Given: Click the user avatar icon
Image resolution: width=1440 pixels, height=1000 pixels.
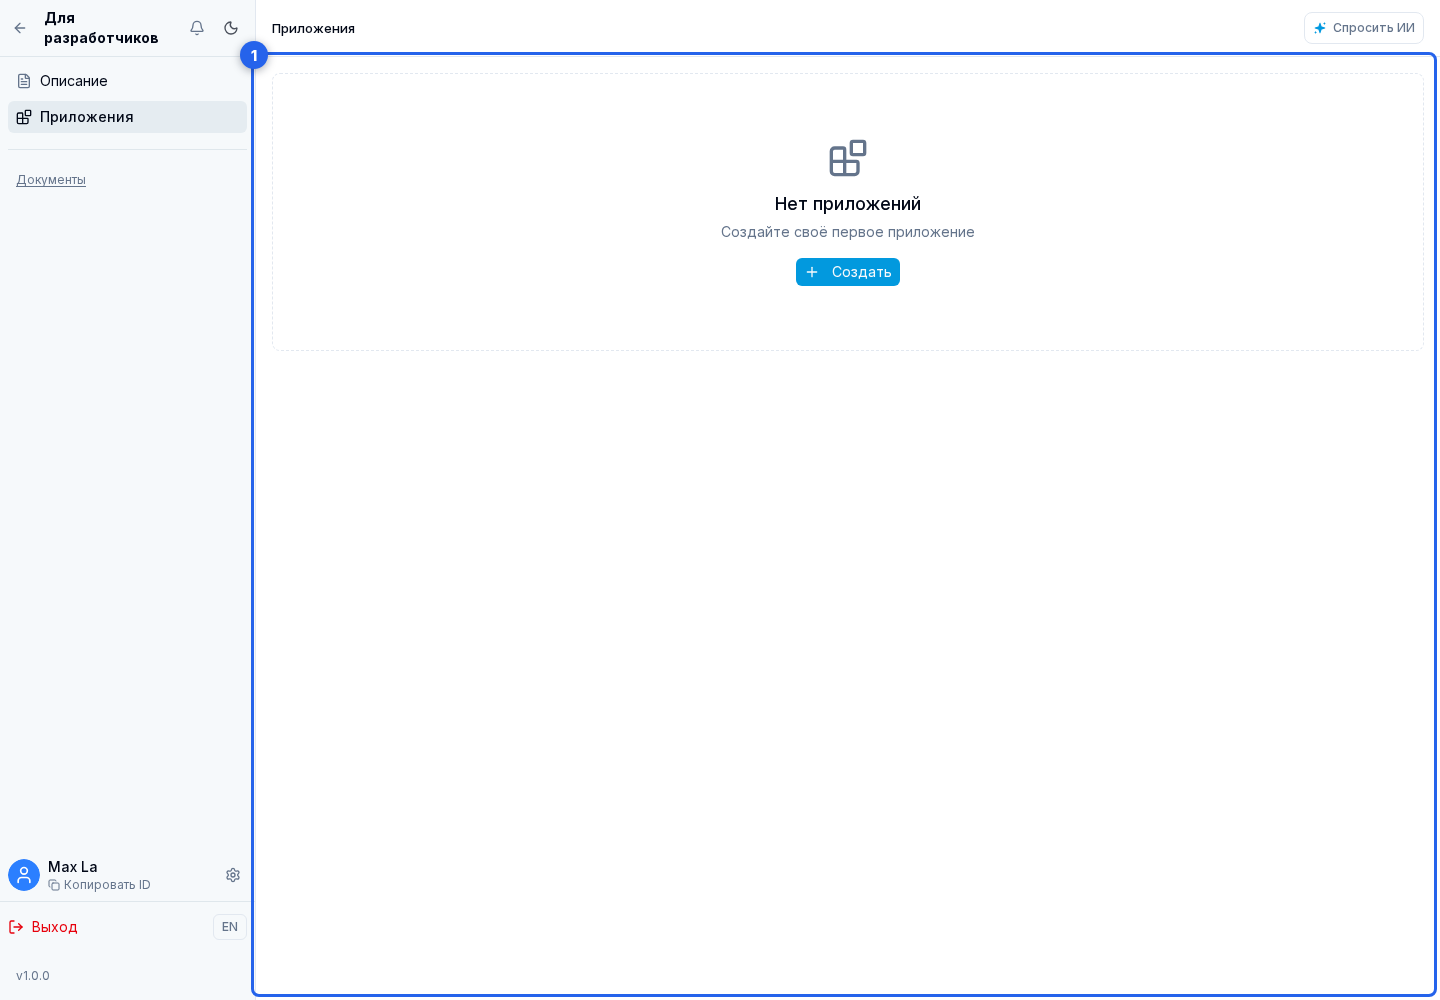Looking at the screenshot, I should (x=24, y=875).
